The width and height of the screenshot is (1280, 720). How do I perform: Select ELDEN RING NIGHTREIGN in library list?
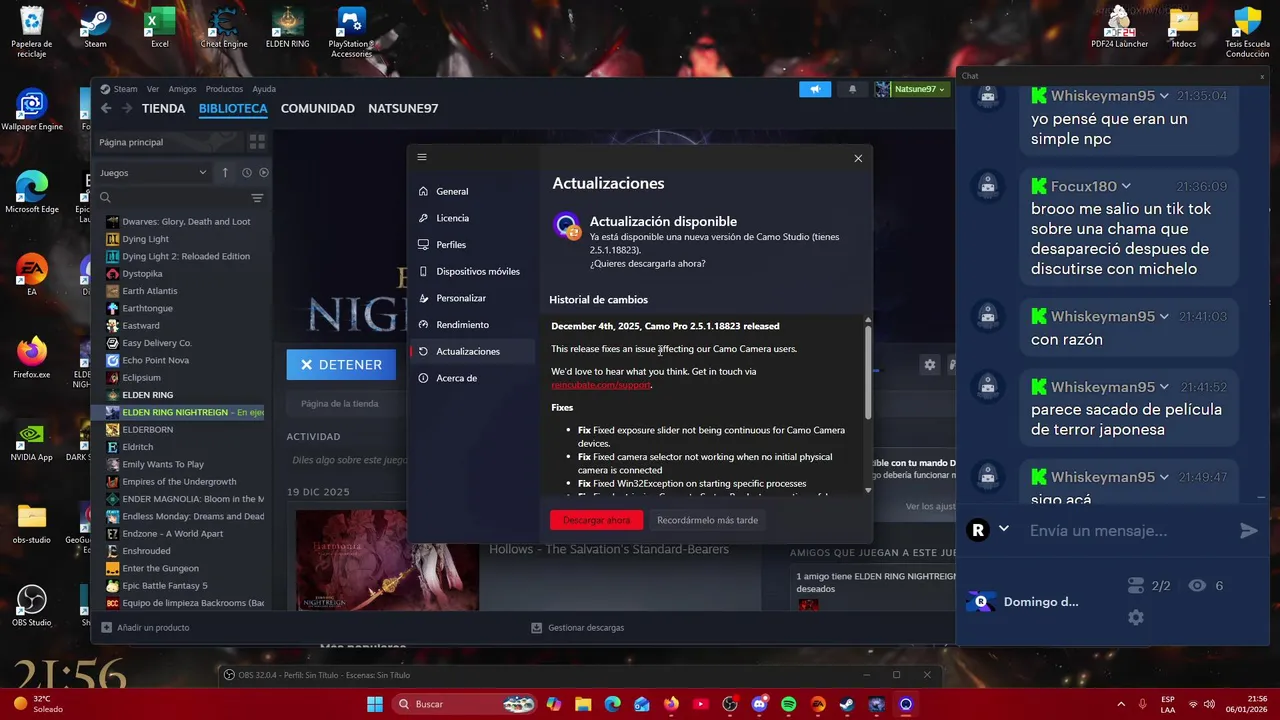pos(182,412)
